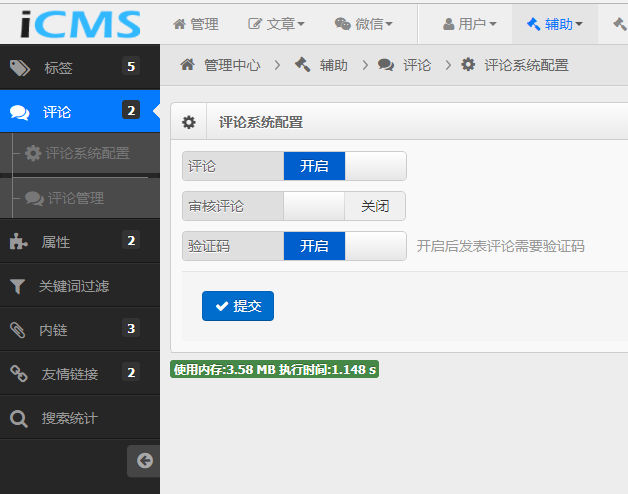
Task: Click the magnifier icon for 搜索统计
Action: pos(18,419)
